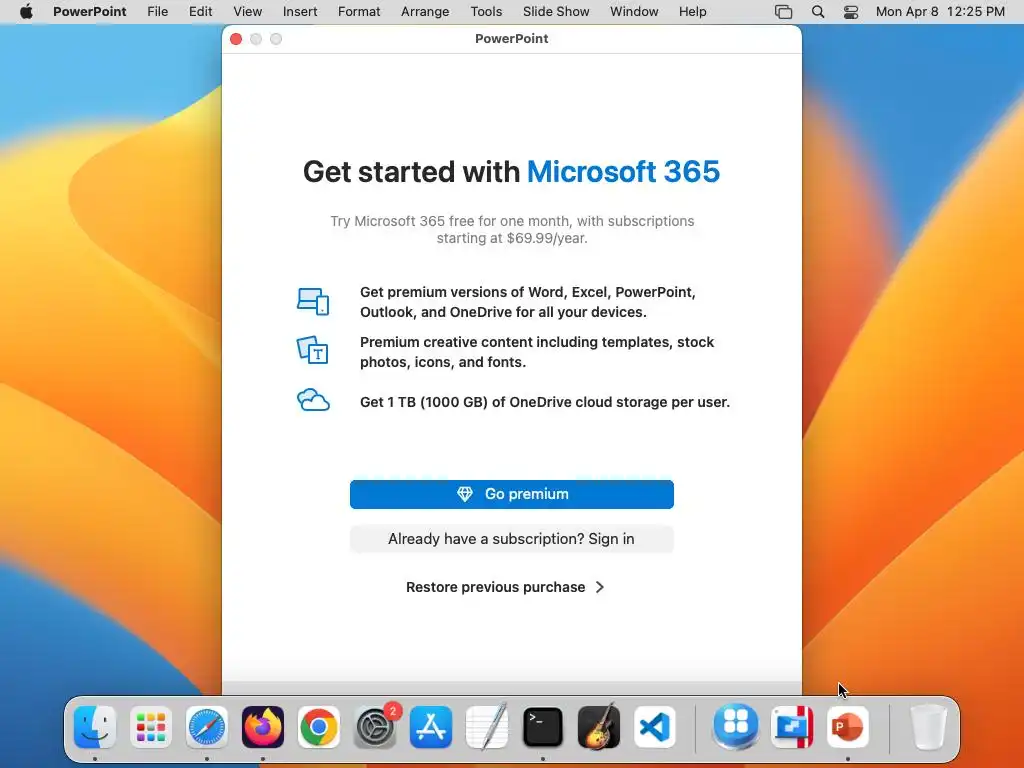The height and width of the screenshot is (768, 1024).
Task: Close the PowerPoint window with red button
Action: [236, 39]
